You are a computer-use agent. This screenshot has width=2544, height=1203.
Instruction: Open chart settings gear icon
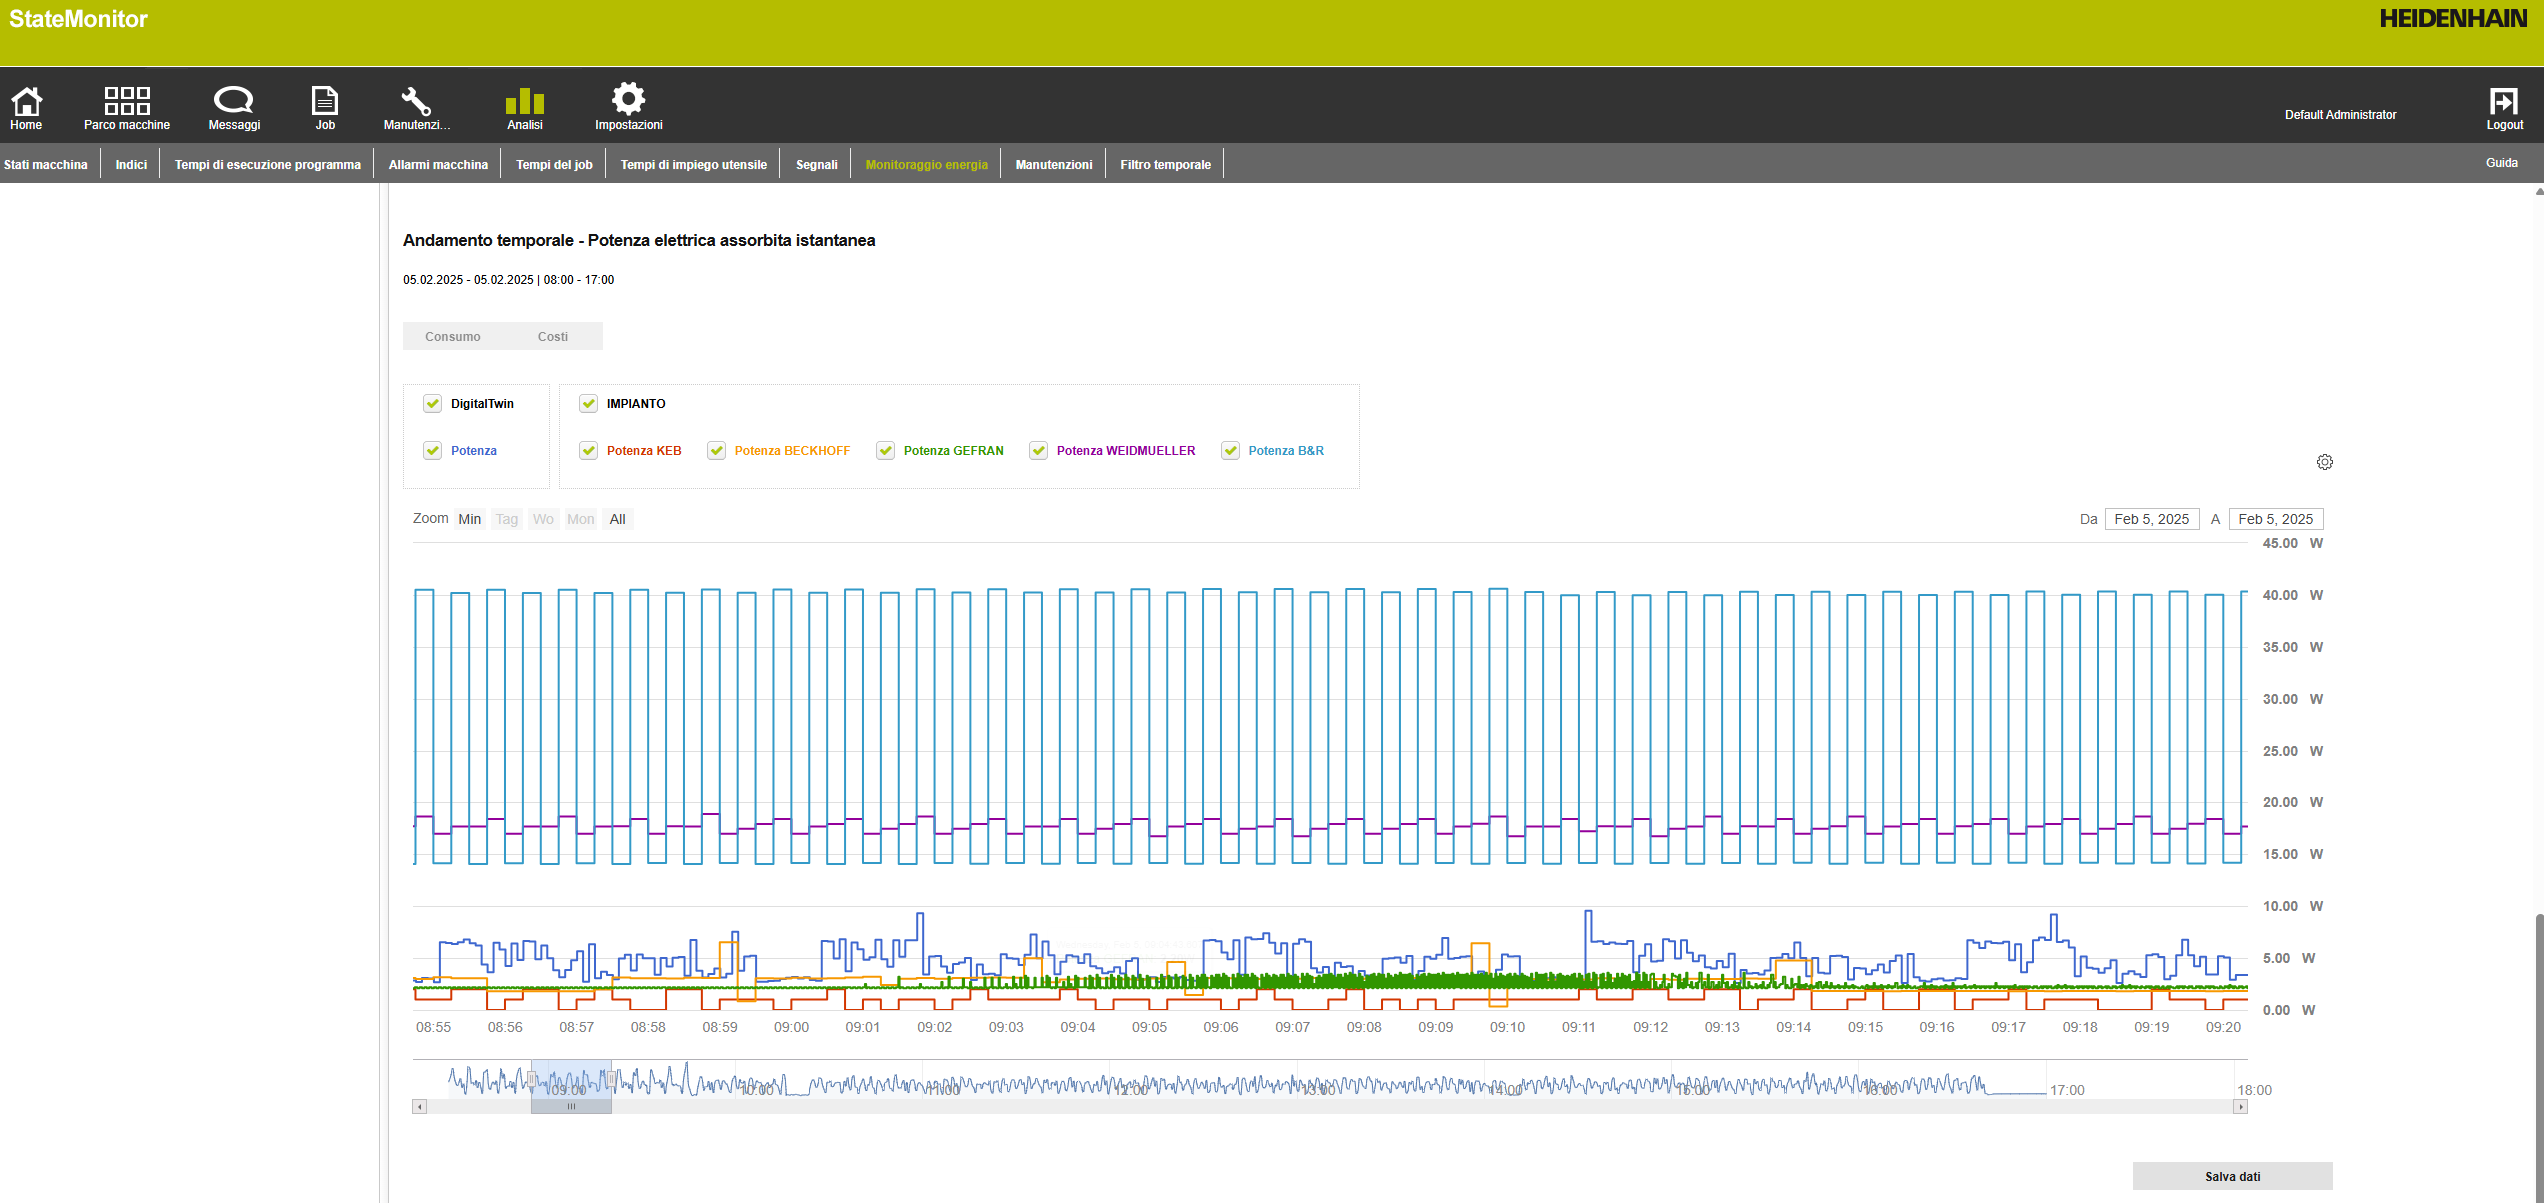(2324, 462)
